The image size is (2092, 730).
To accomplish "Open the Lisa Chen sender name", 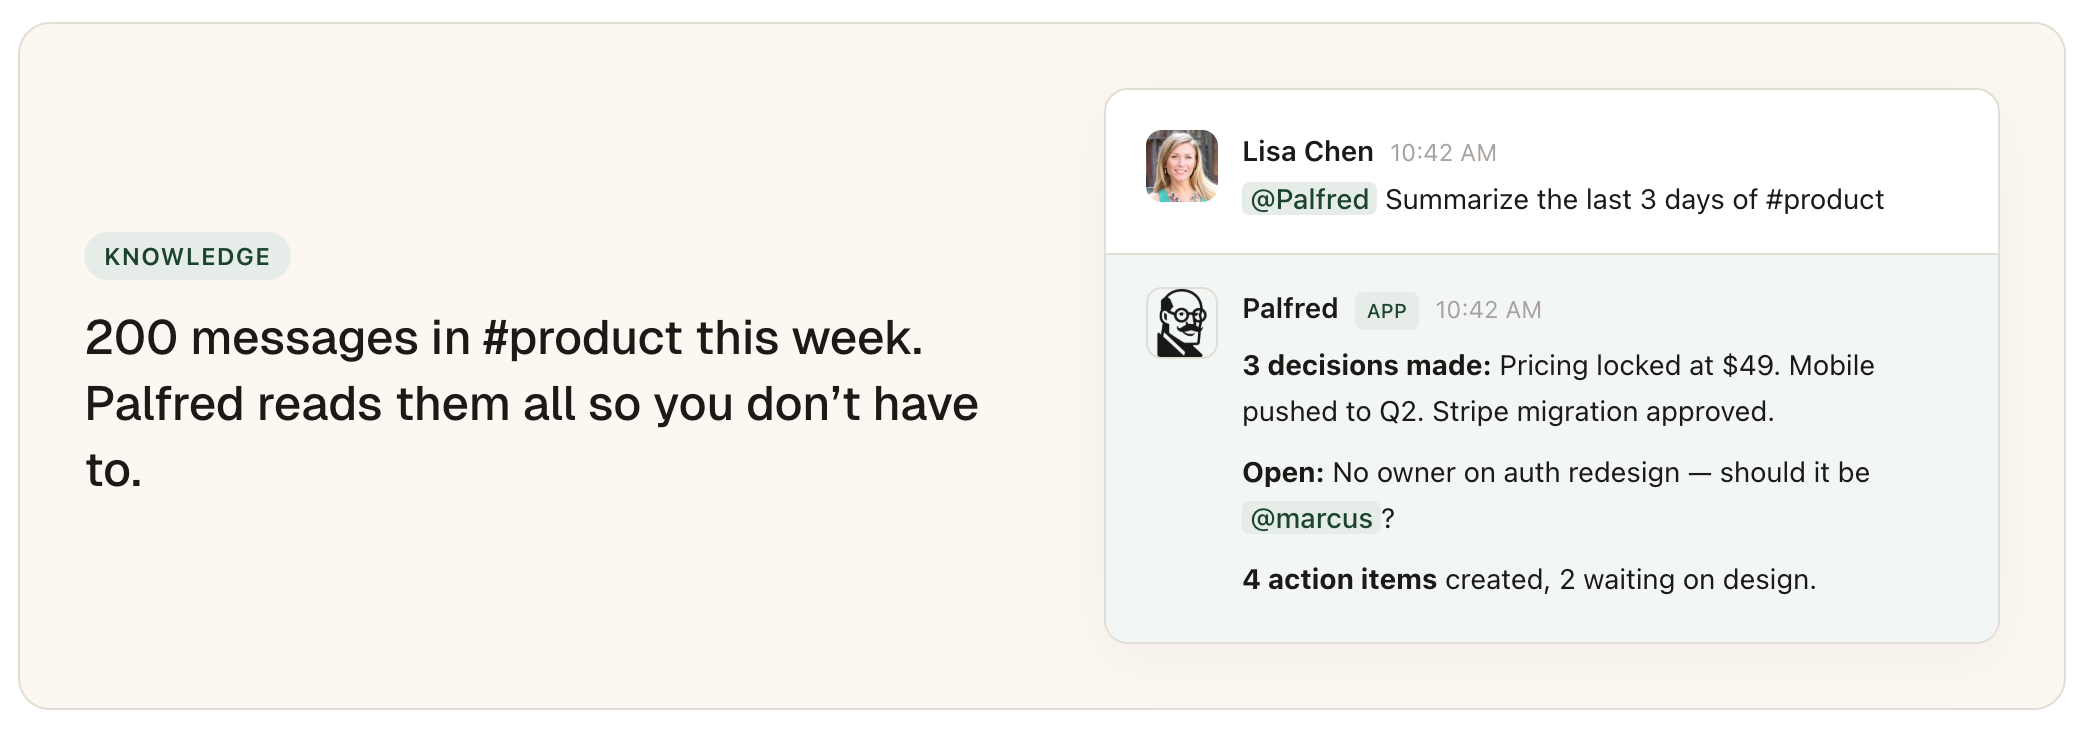I will click(x=1307, y=151).
